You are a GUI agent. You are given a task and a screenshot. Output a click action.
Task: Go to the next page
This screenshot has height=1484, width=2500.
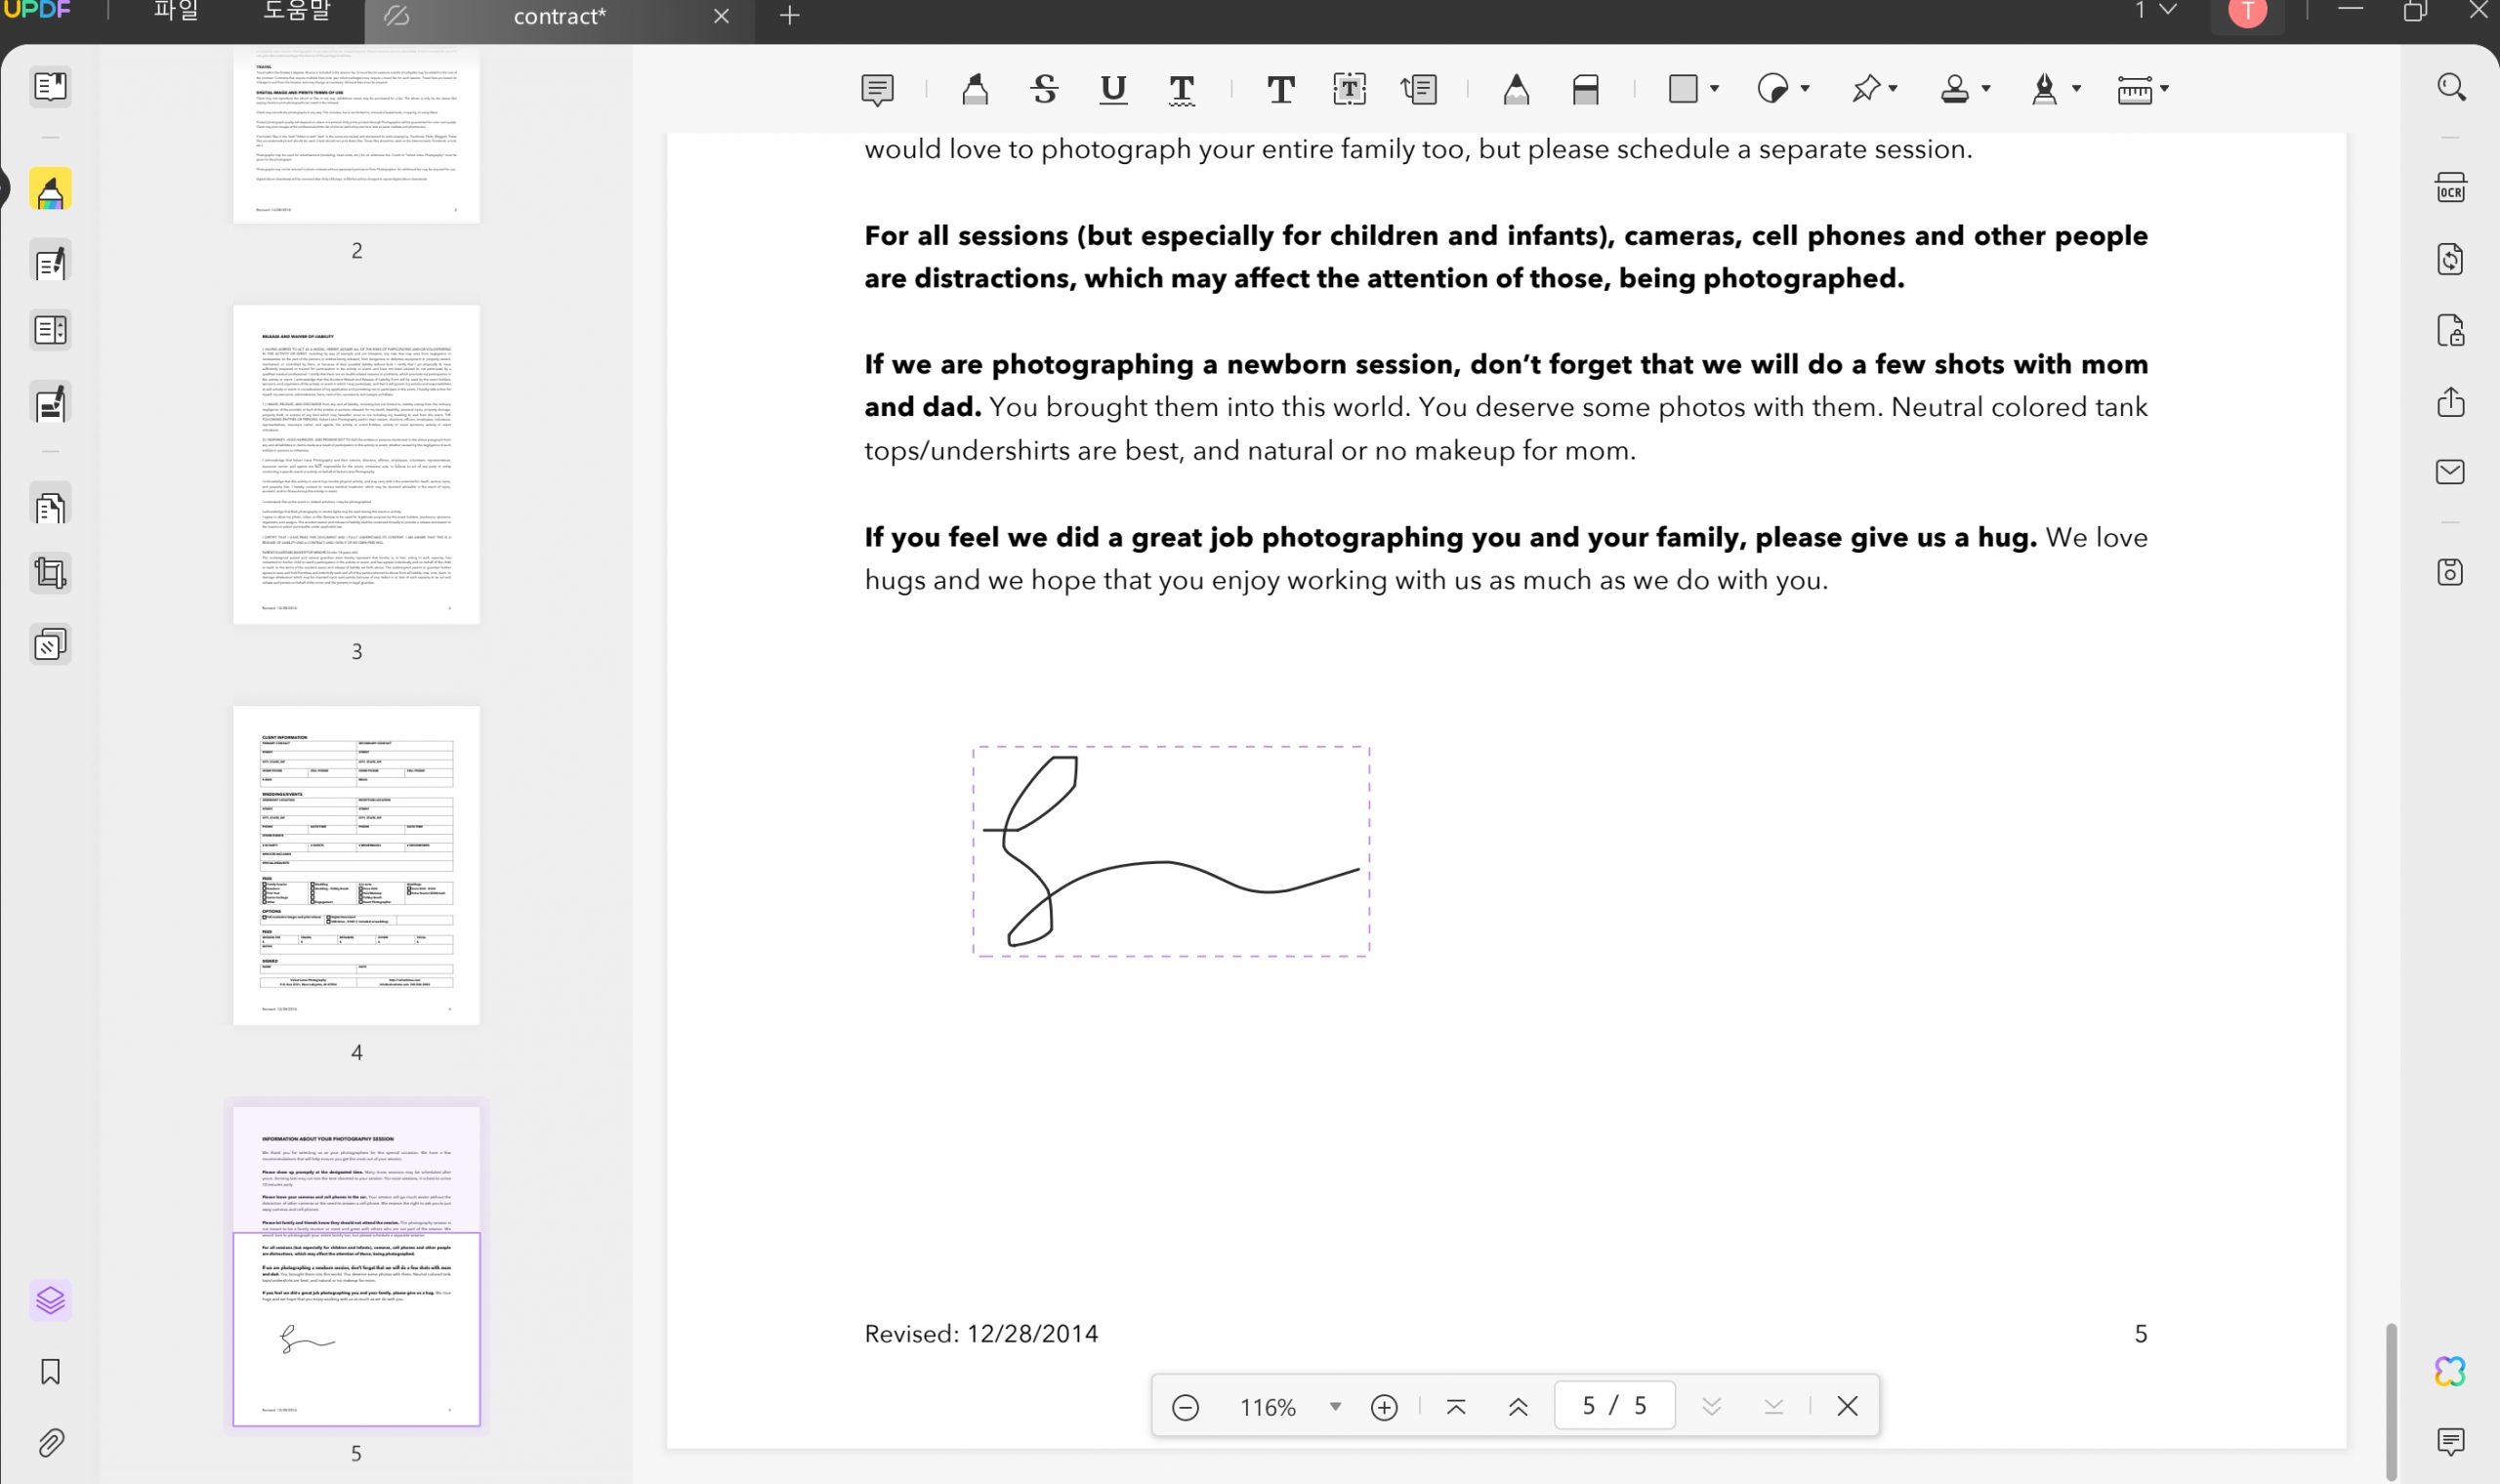pos(1711,1408)
